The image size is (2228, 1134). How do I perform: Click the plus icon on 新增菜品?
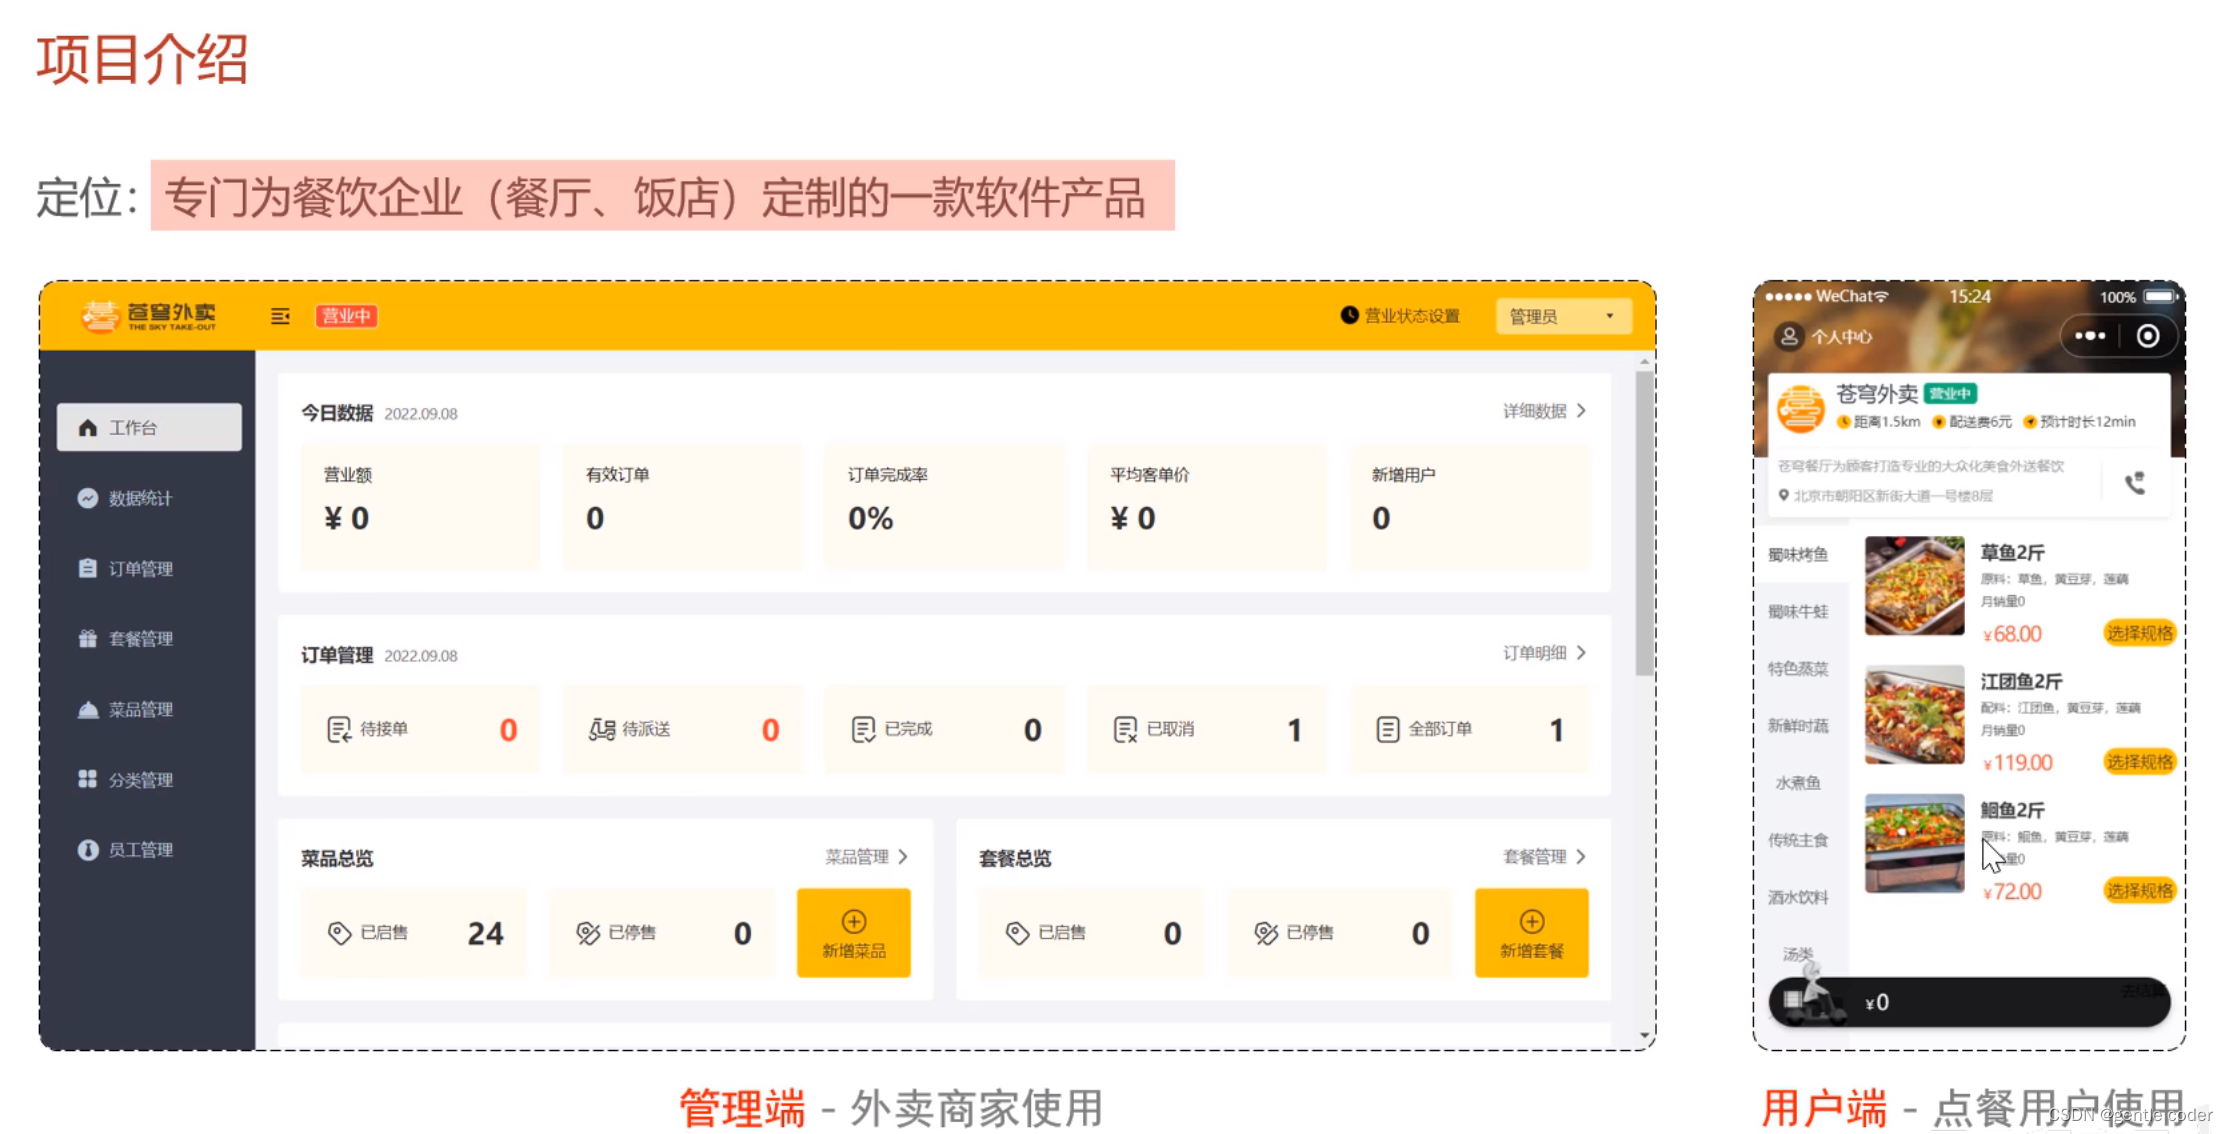[853, 921]
